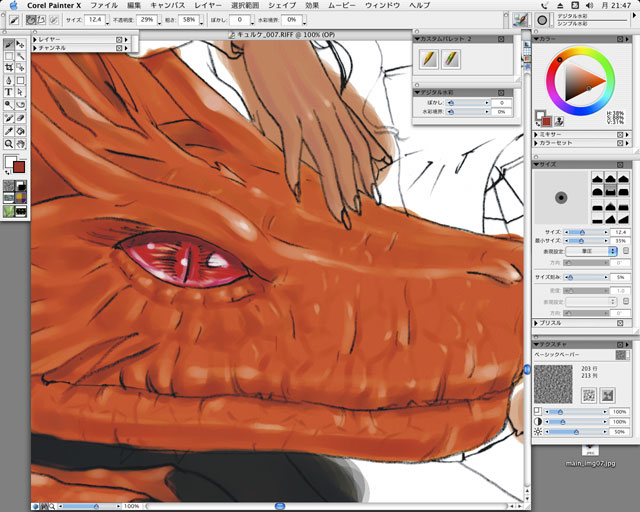Expand the レイヤー panel

(x=35, y=40)
